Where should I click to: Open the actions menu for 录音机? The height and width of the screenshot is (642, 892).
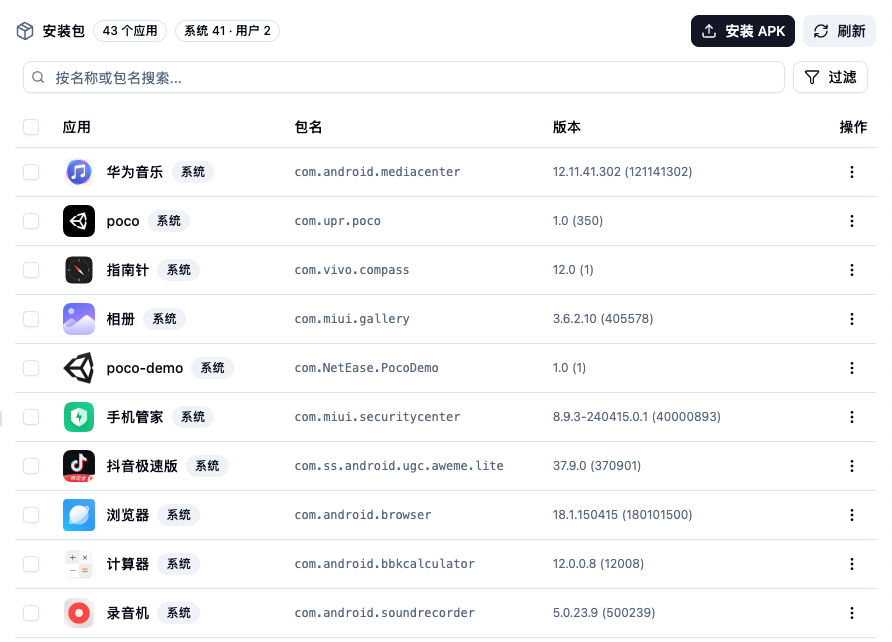click(x=852, y=612)
